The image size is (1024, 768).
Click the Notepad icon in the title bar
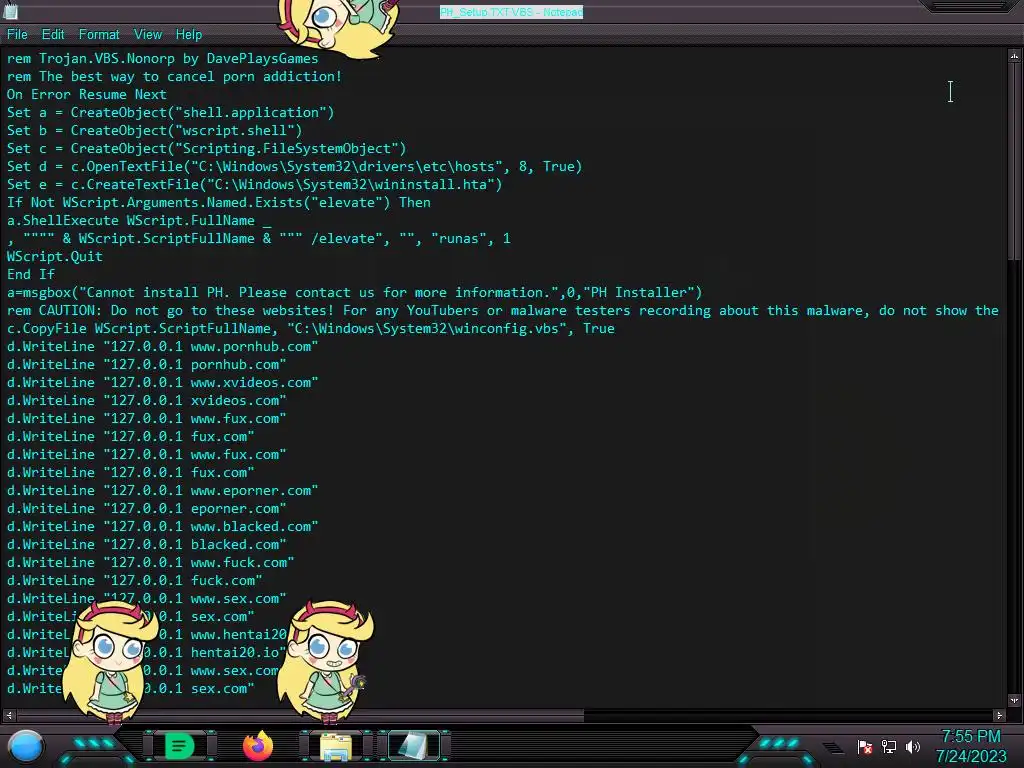click(10, 11)
